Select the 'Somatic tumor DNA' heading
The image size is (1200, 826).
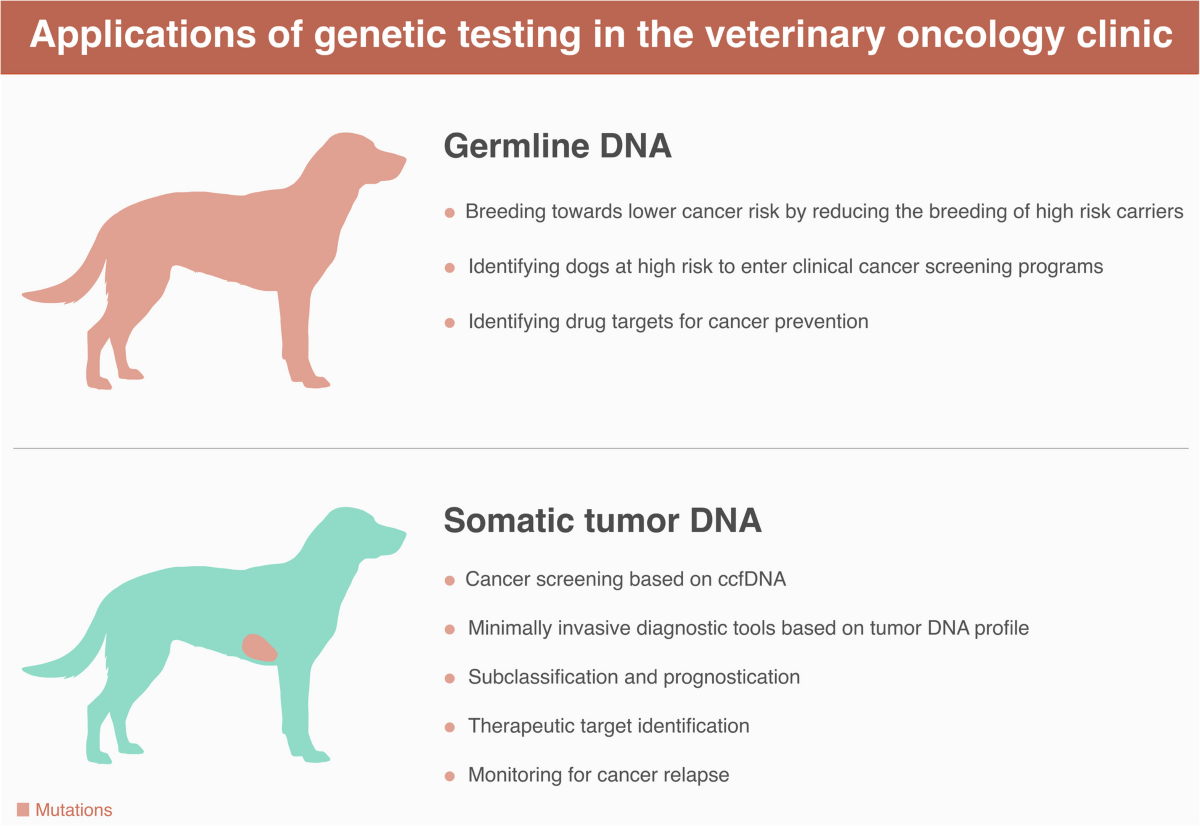(602, 521)
